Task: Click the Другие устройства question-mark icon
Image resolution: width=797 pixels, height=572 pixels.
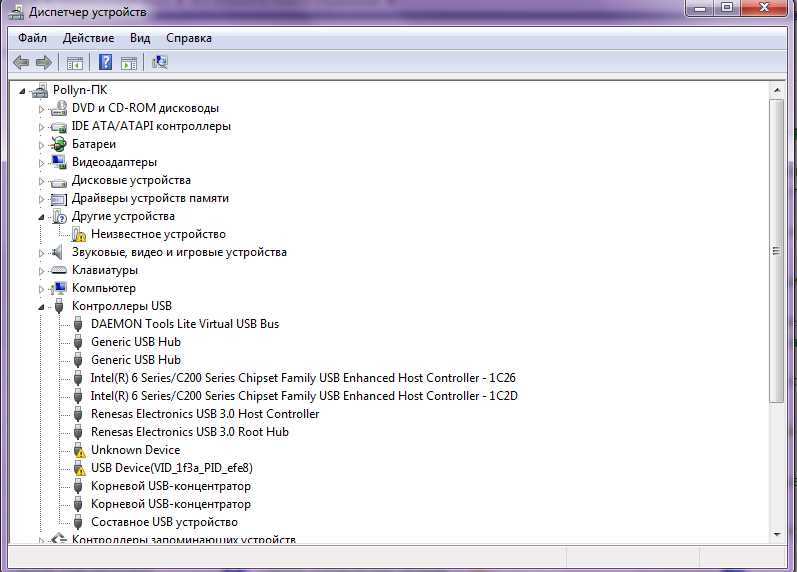Action: pyautogui.click(x=59, y=217)
